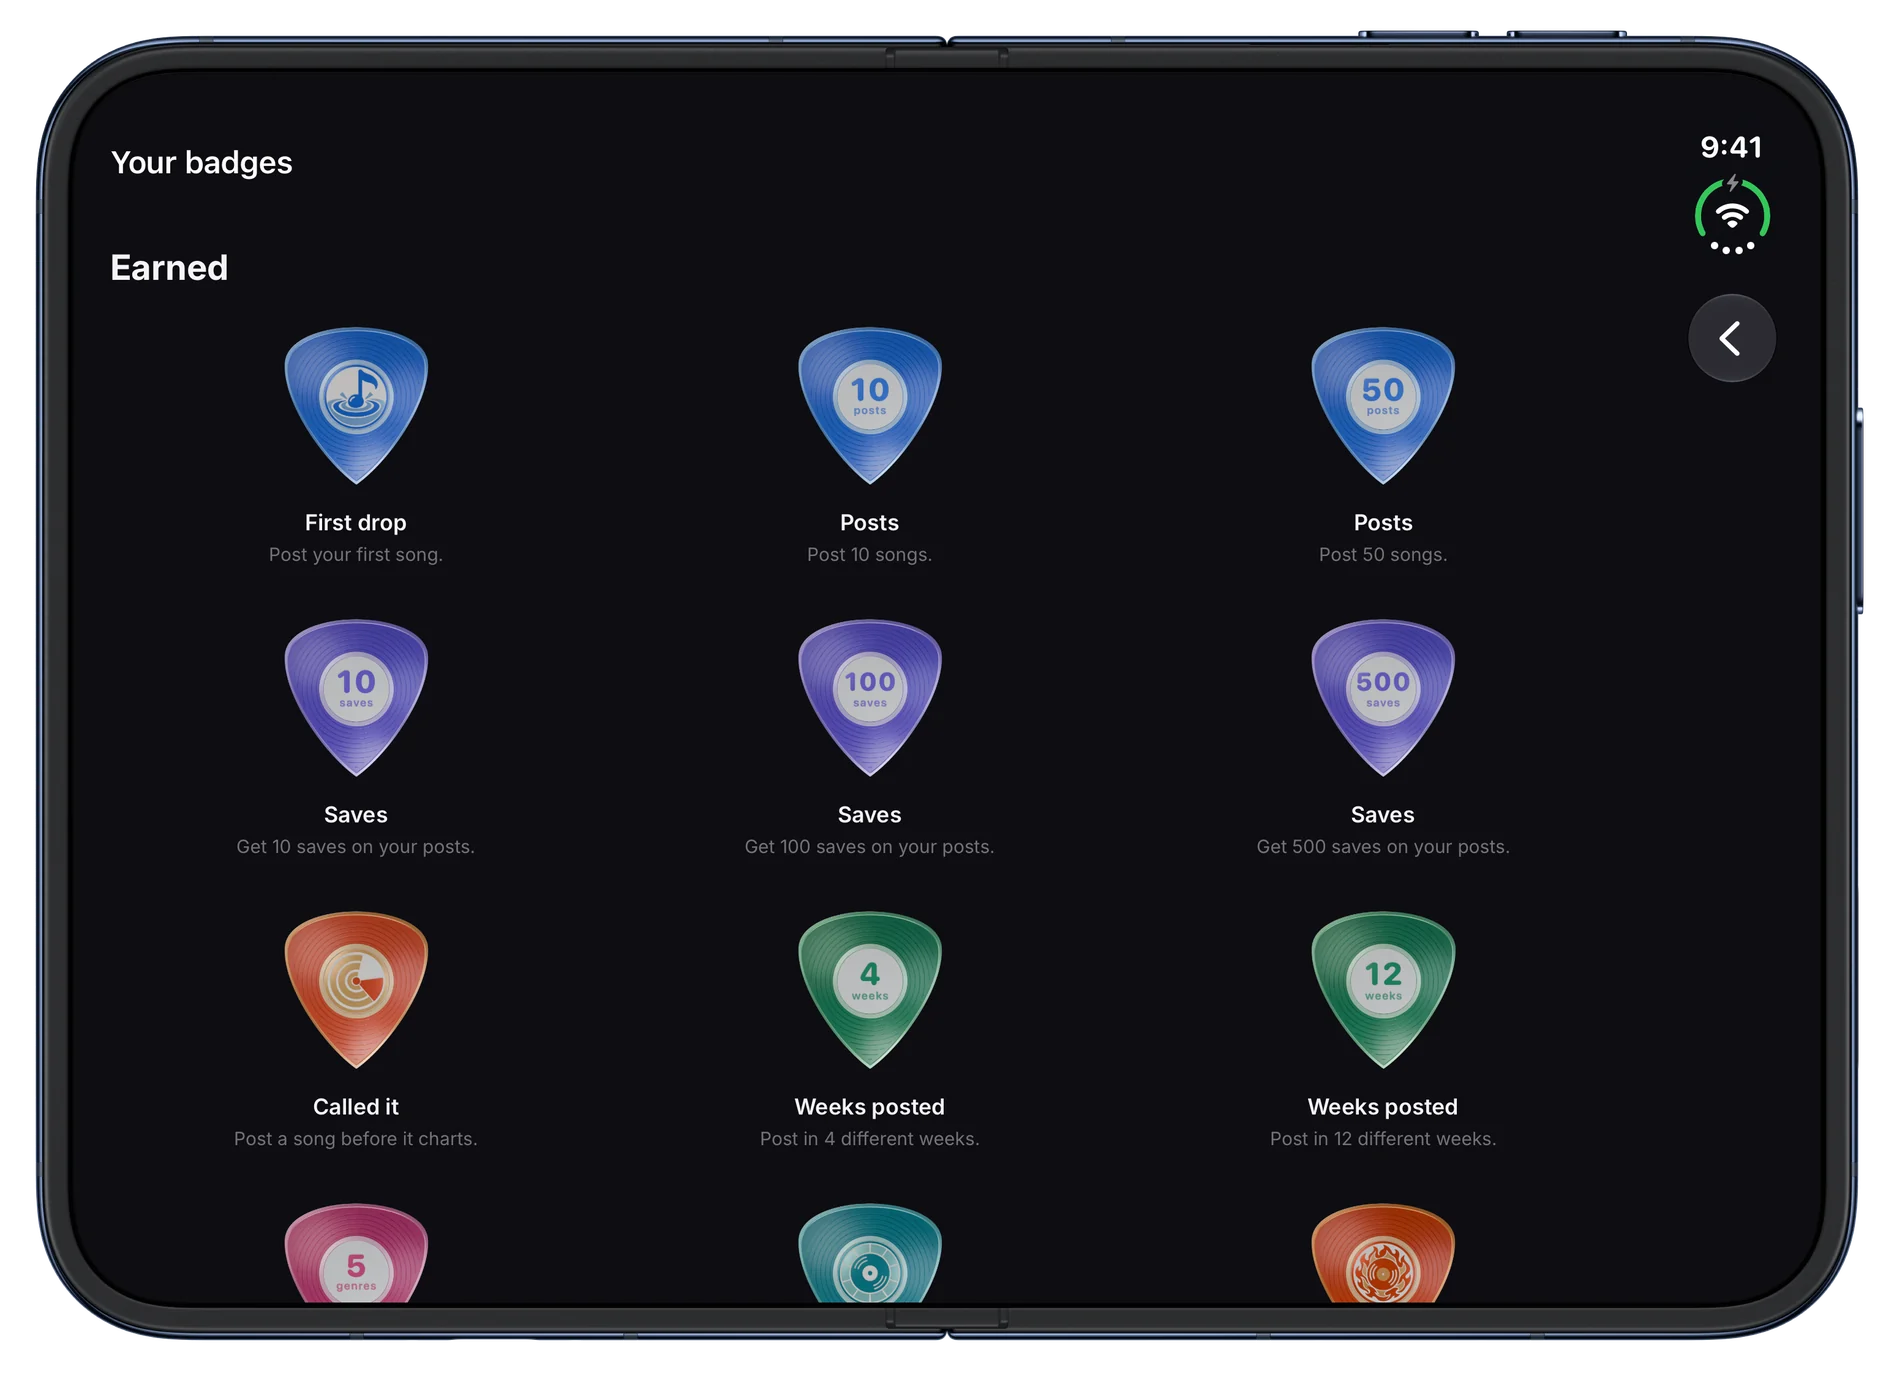Click "Post your first song." description
This screenshot has height=1376, width=1894.
point(356,555)
